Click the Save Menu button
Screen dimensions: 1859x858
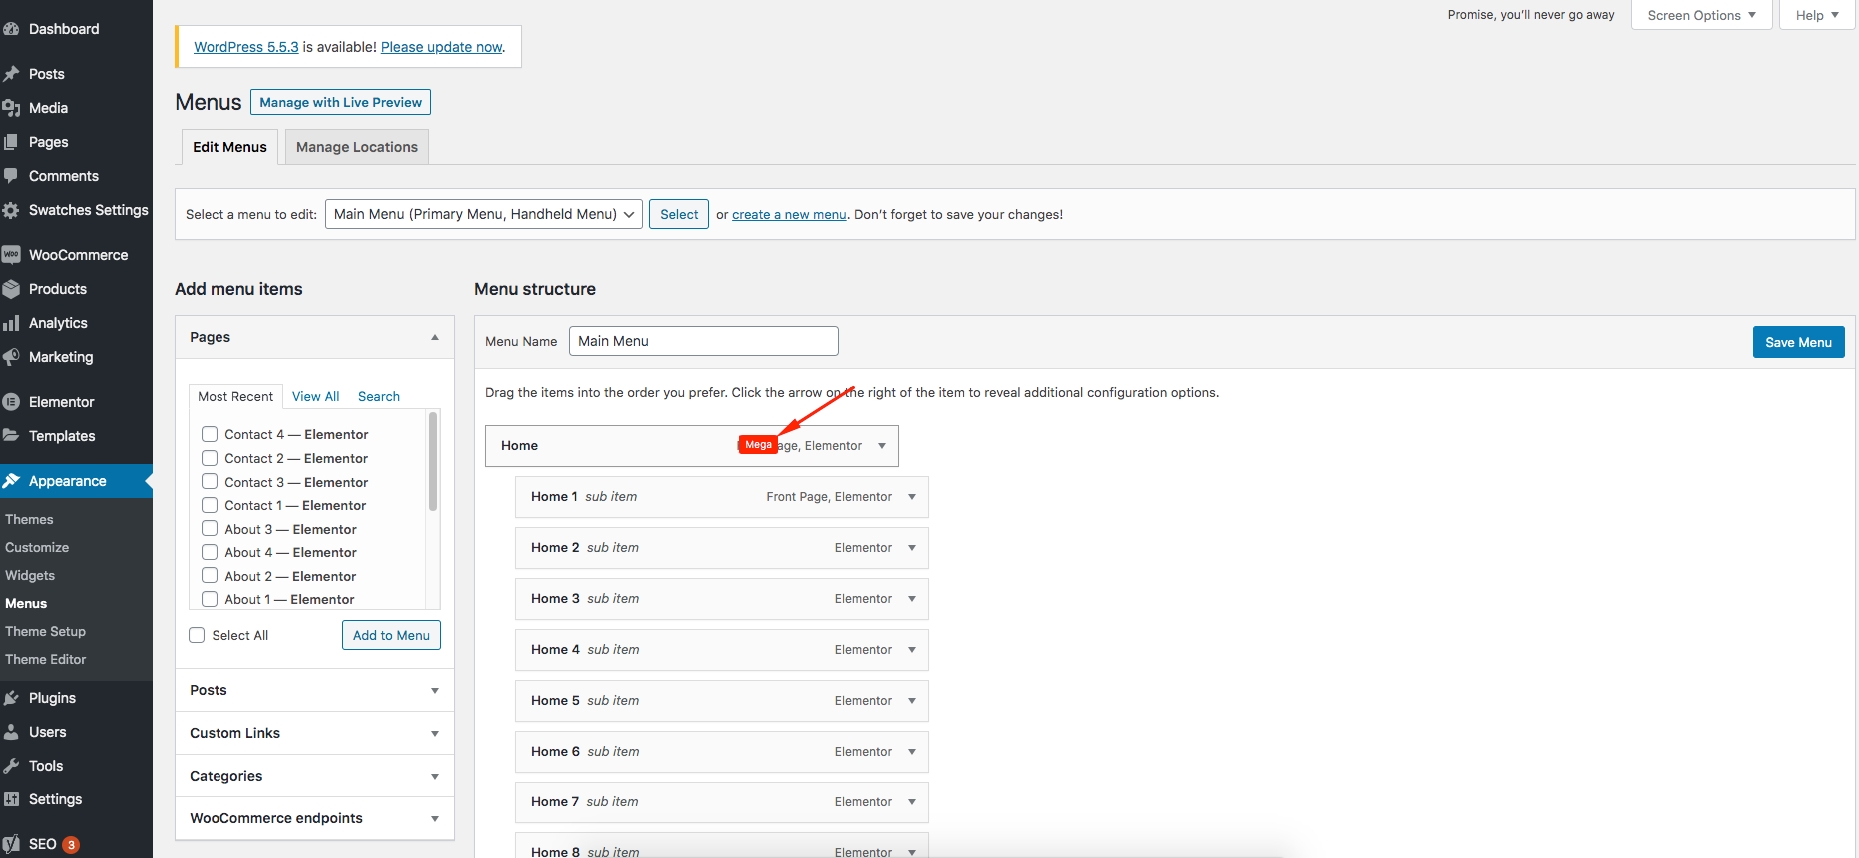[x=1797, y=342]
